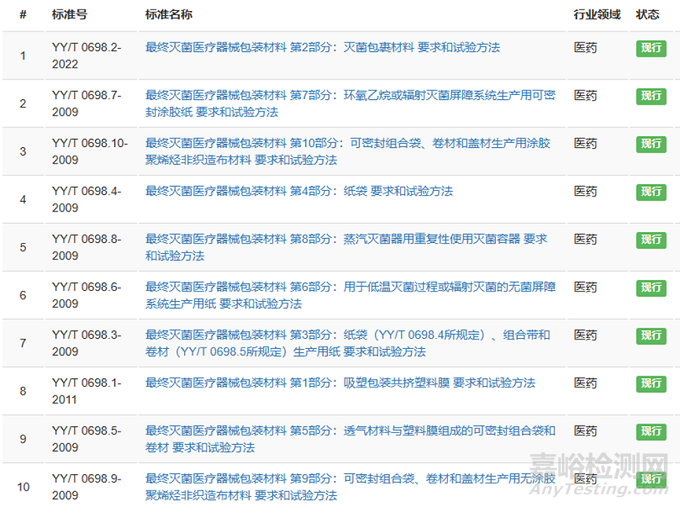Select the YY/T 0698.8-2009 standard number cell
The width and height of the screenshot is (680, 507).
[86, 248]
